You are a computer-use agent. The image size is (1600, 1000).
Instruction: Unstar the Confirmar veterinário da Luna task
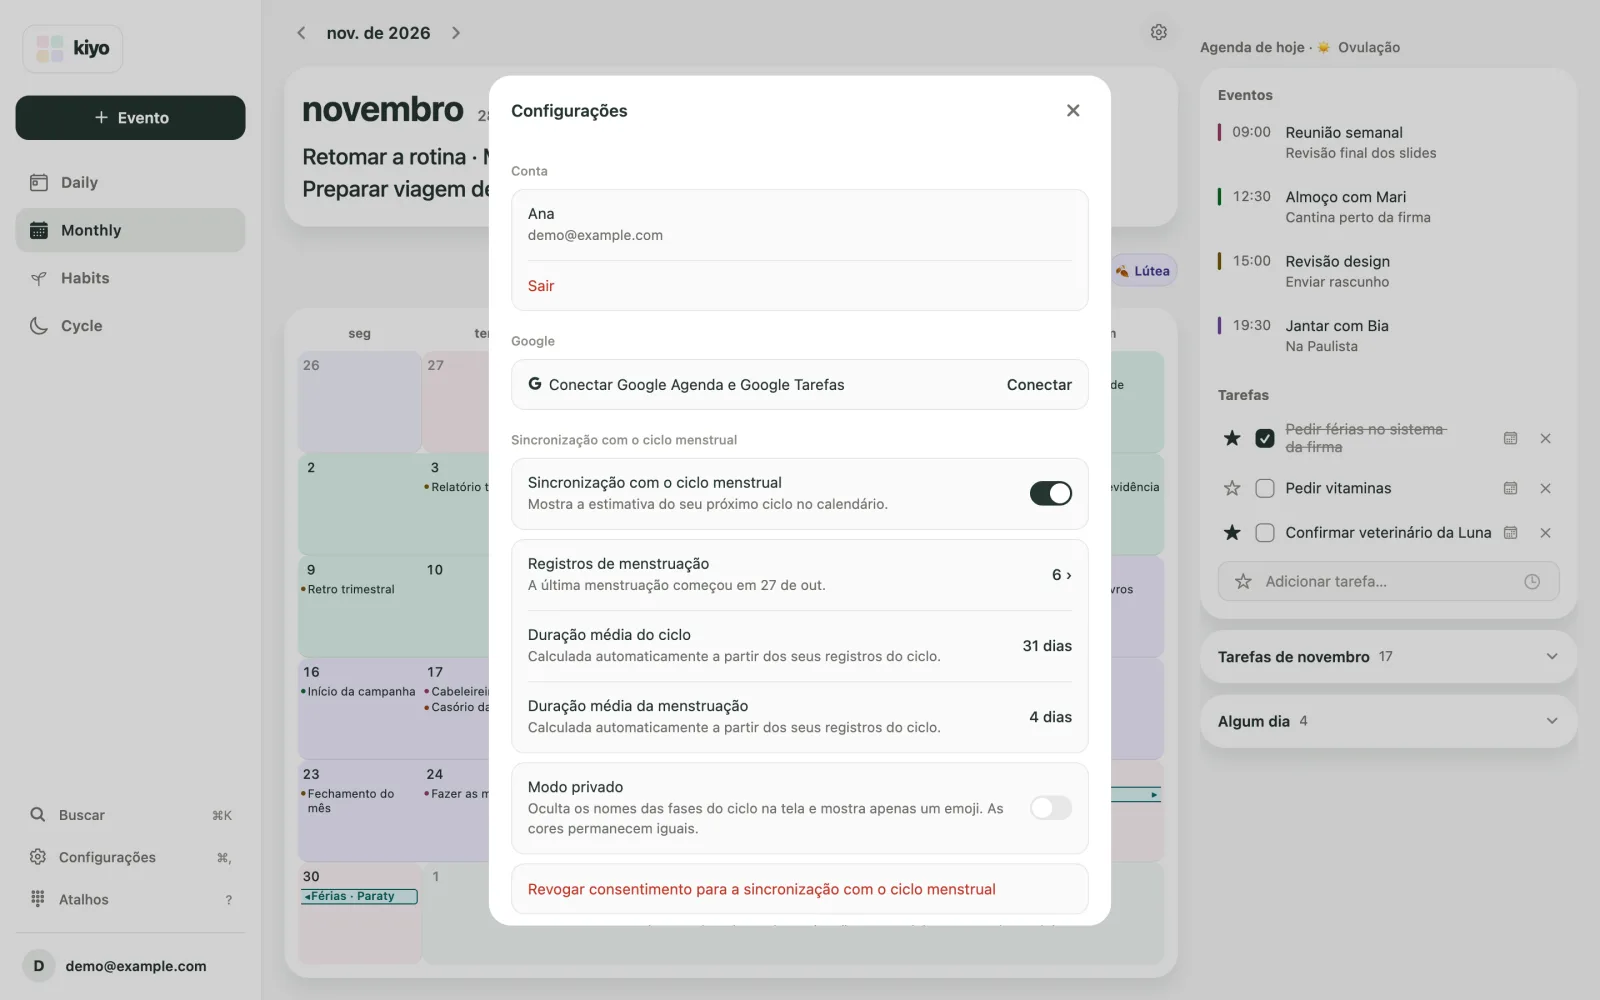pos(1232,533)
